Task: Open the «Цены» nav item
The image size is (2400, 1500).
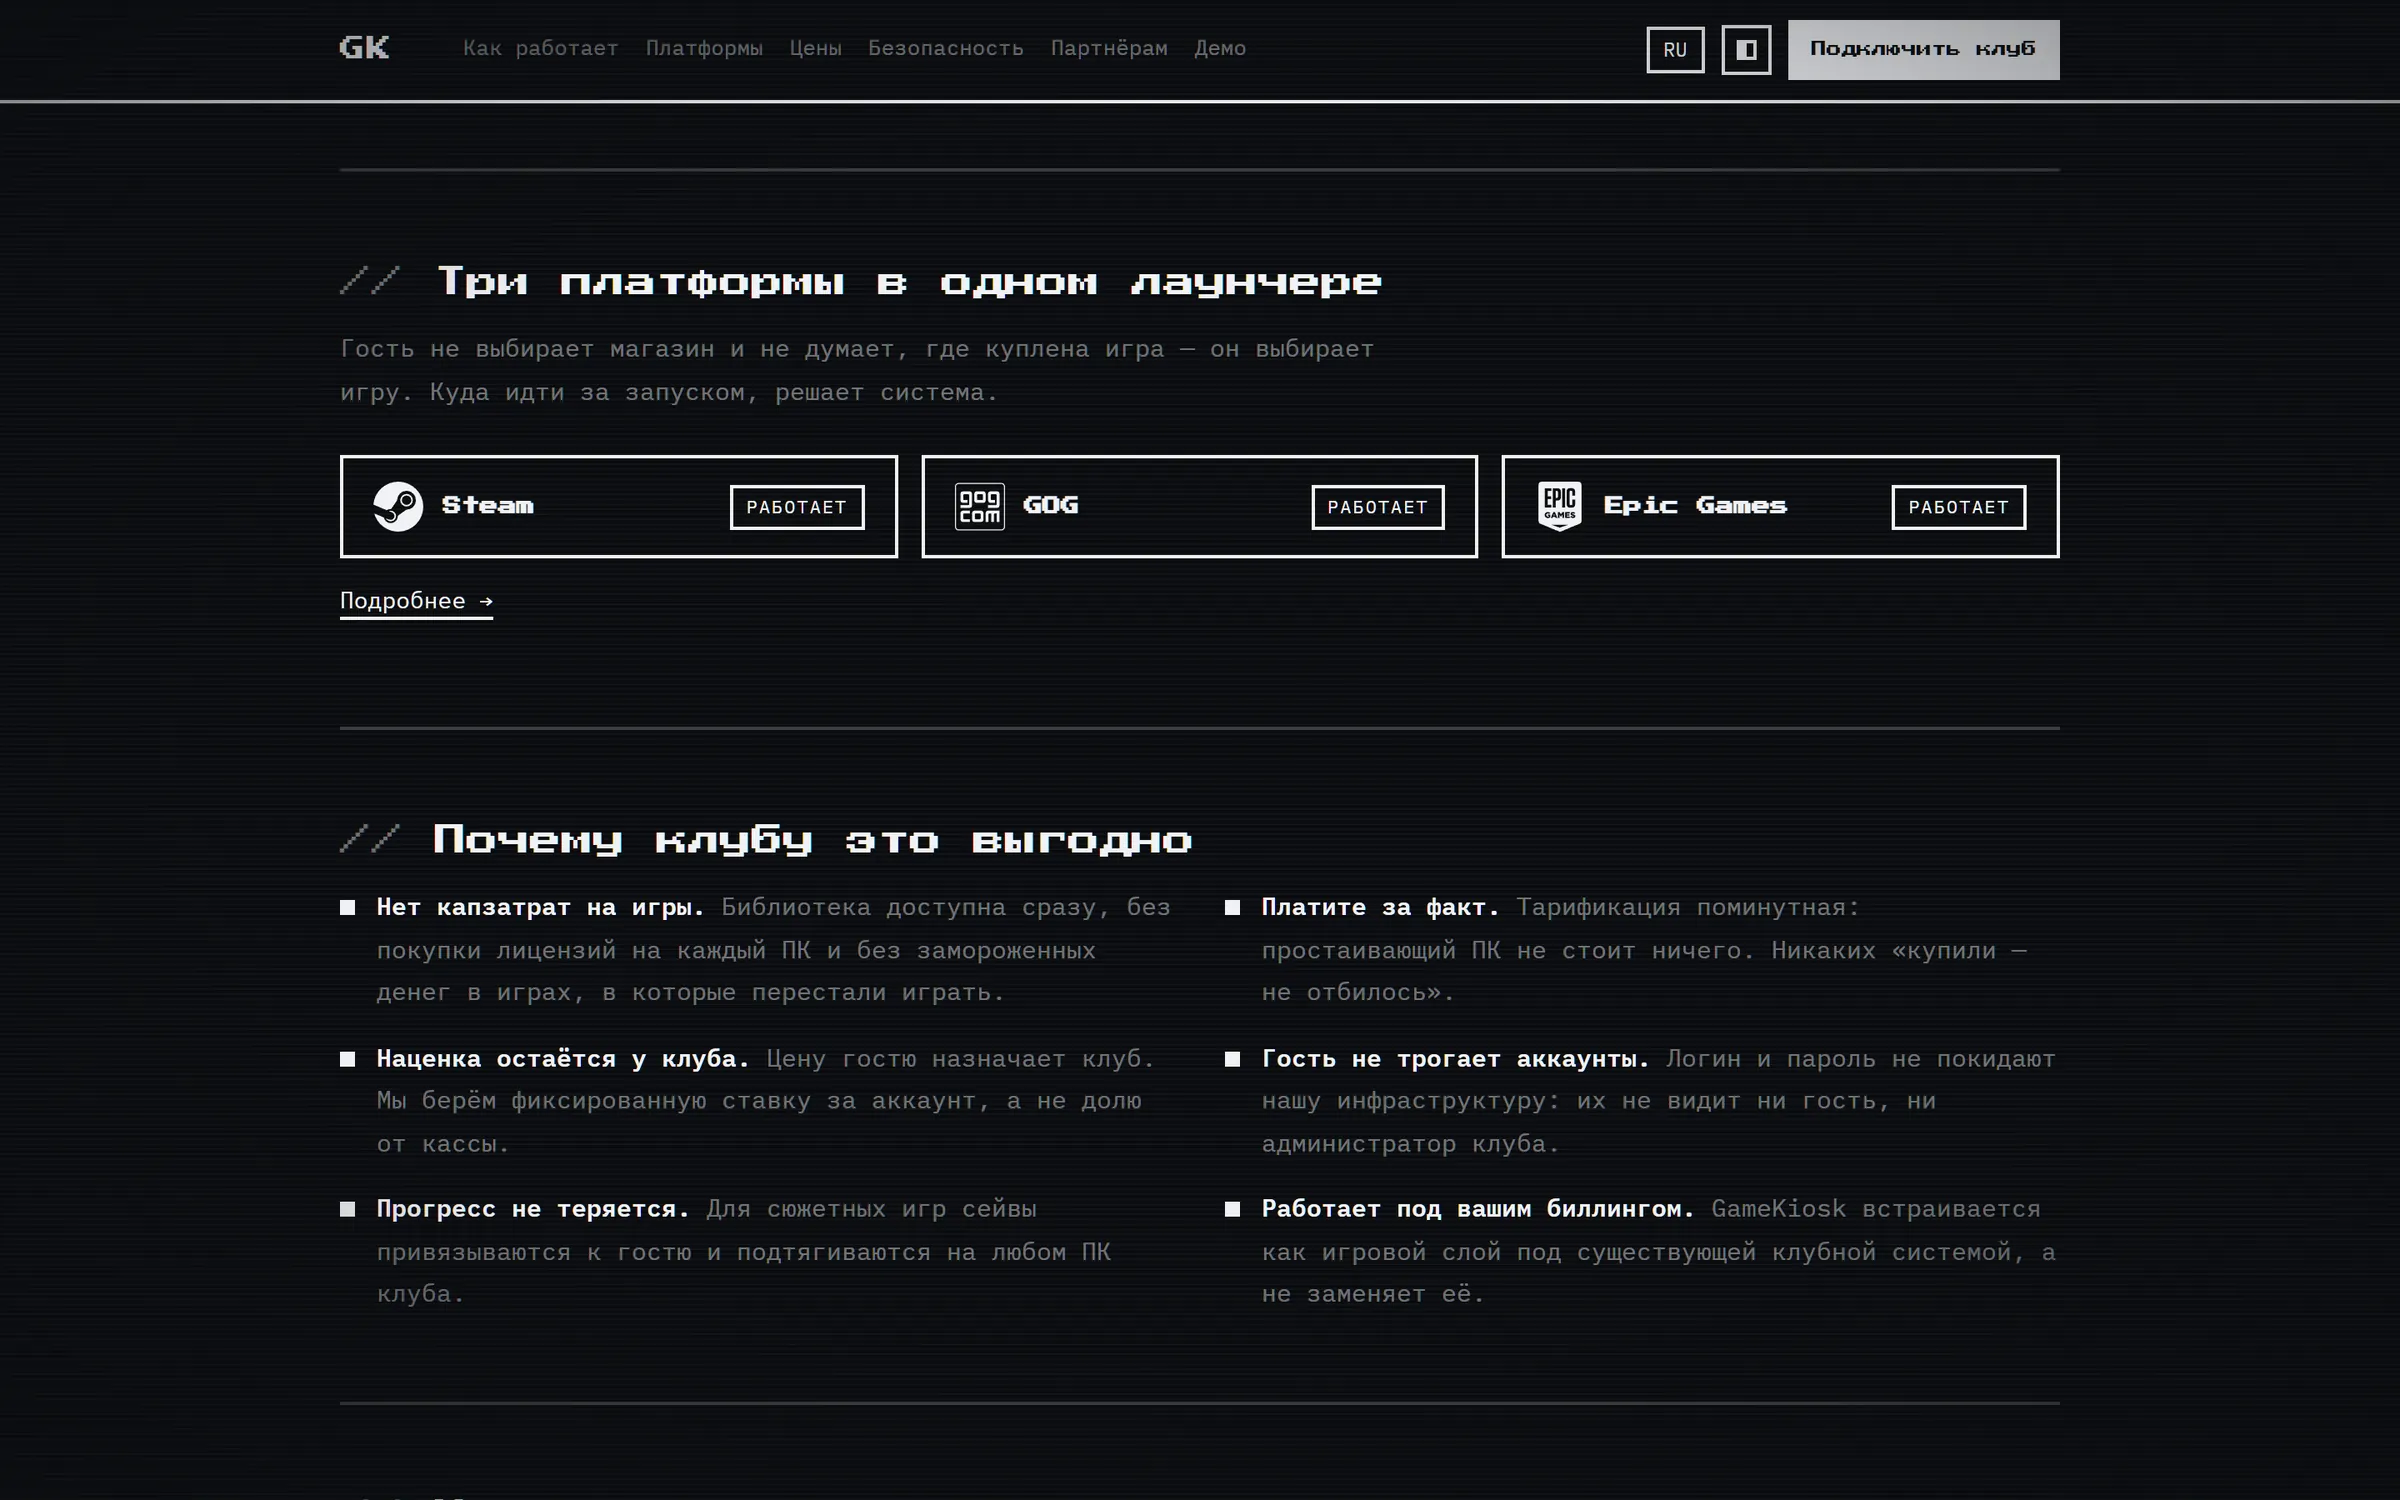Action: tap(815, 48)
